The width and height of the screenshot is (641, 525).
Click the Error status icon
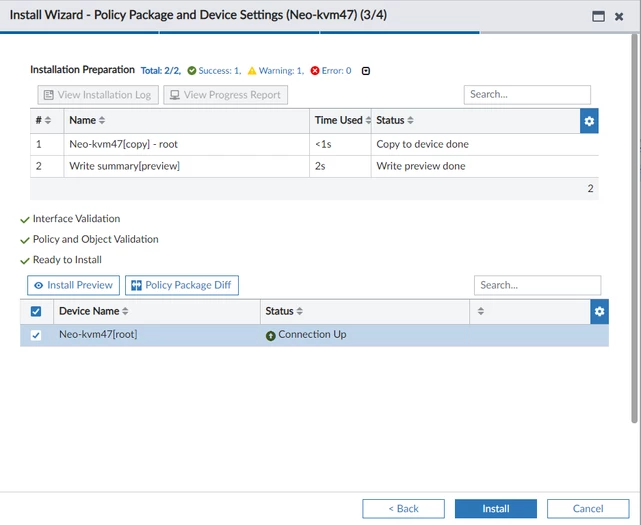(x=315, y=71)
